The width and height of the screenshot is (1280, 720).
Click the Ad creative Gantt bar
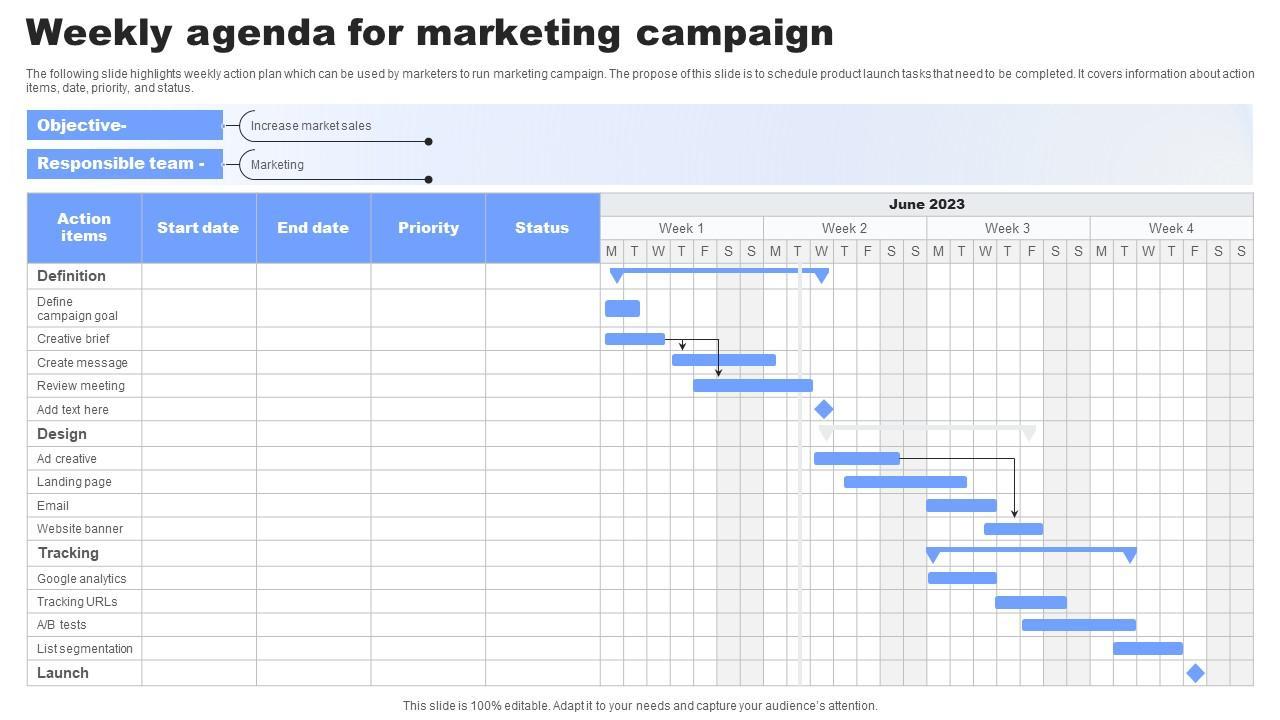[x=856, y=459]
